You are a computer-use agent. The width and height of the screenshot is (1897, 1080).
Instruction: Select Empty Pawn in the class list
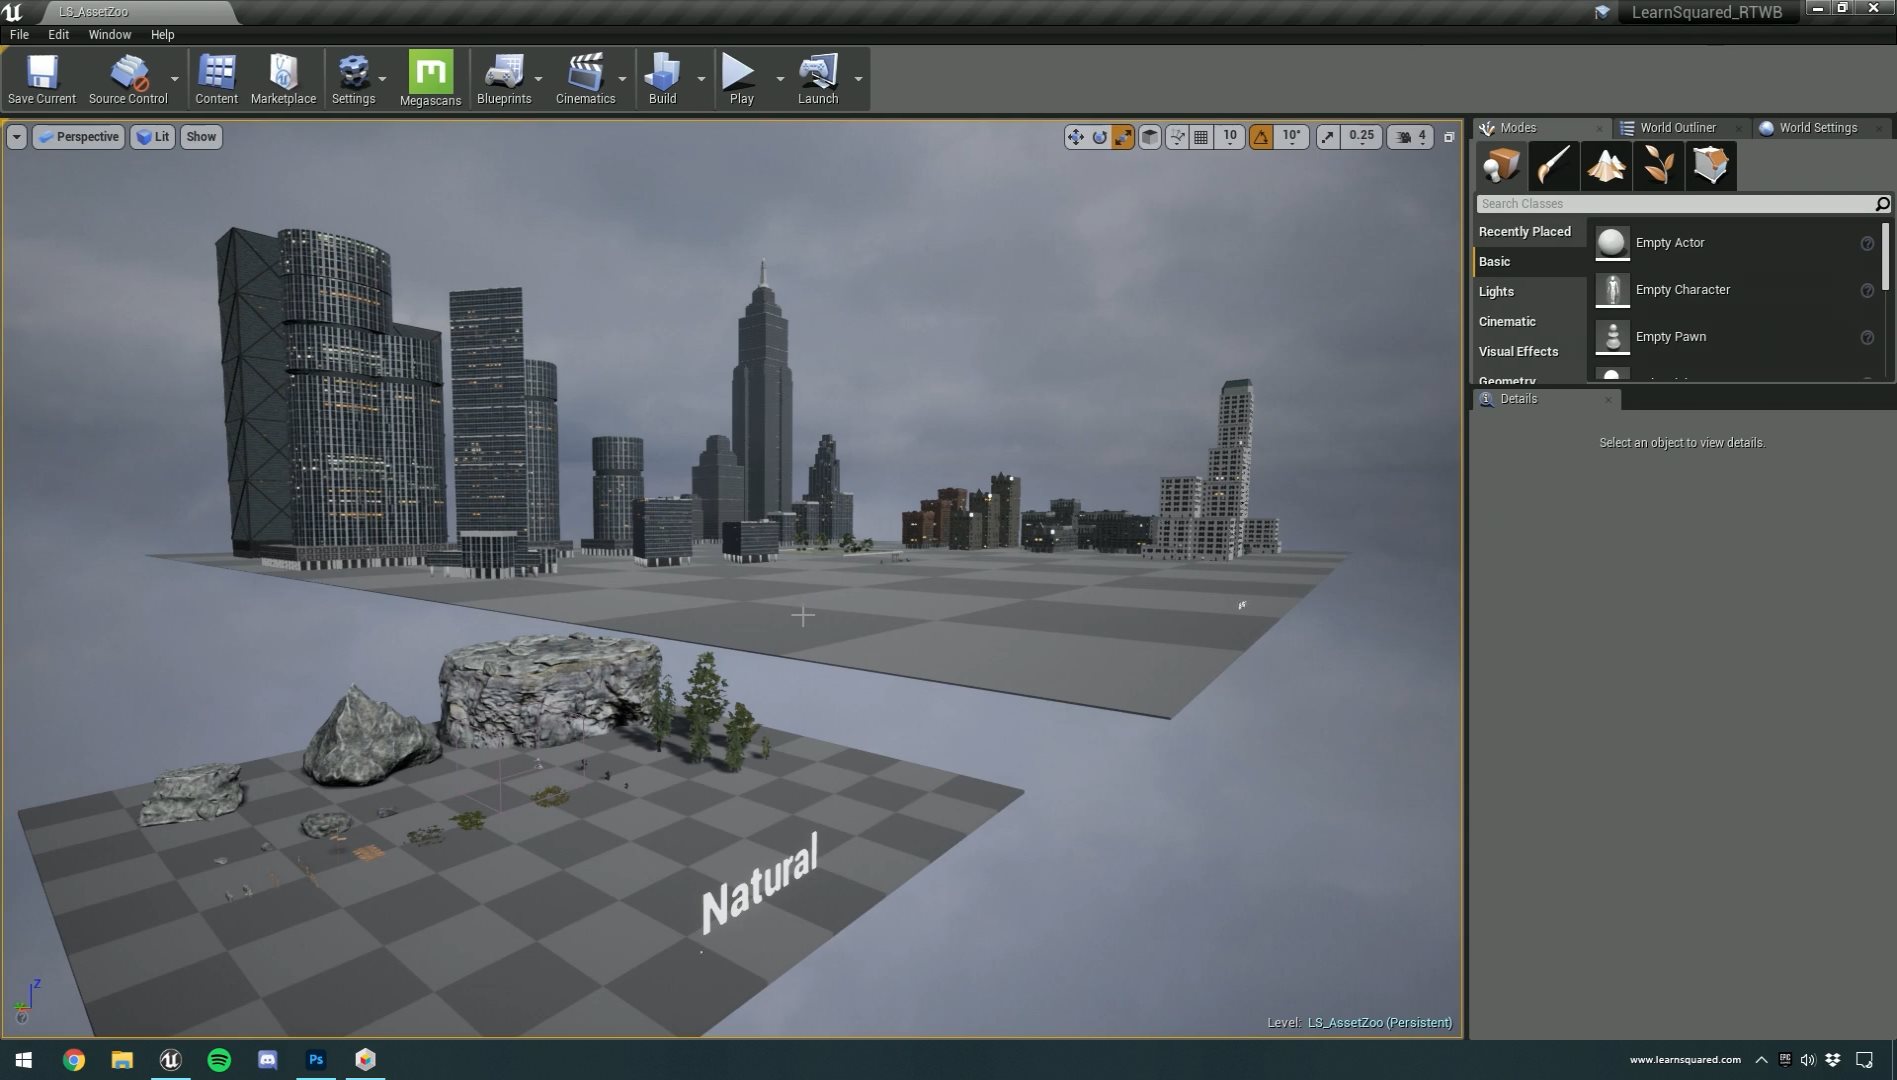(1735, 337)
